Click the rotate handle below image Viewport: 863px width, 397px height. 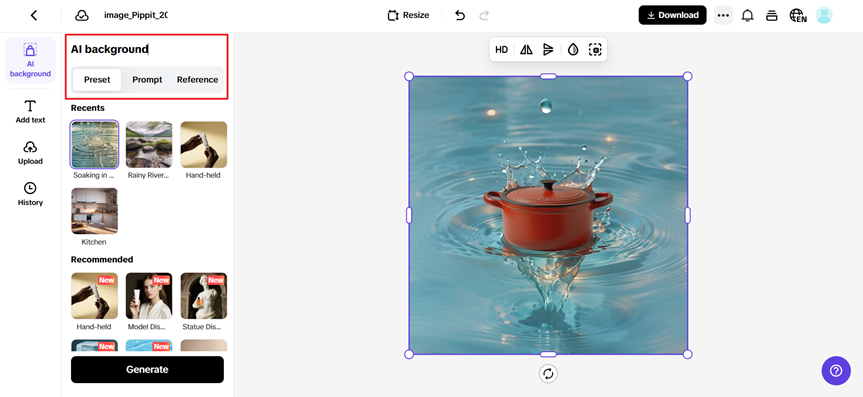548,374
